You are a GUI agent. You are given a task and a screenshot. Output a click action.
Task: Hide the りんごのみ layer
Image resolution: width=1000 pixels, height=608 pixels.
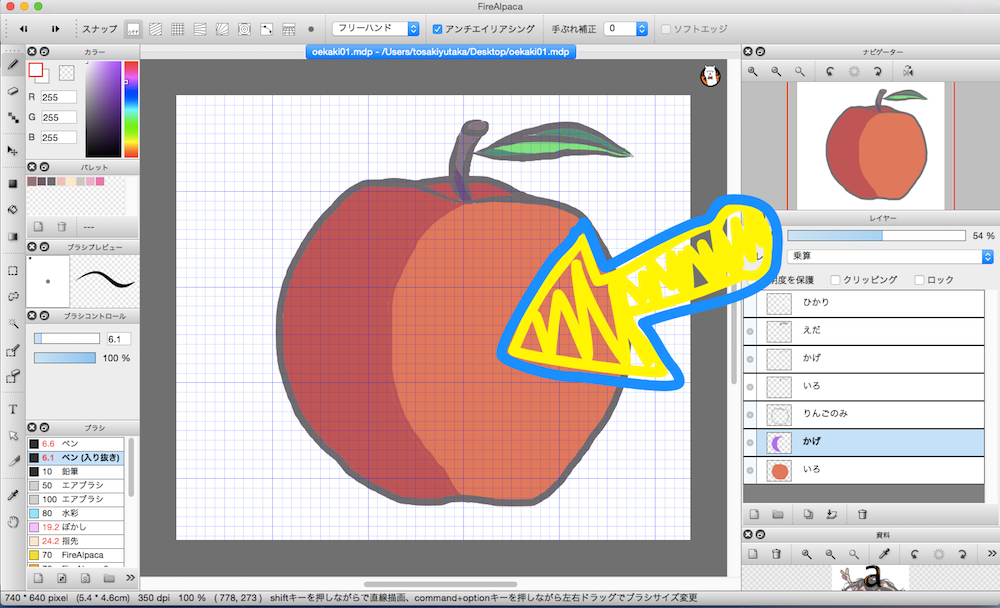750,415
